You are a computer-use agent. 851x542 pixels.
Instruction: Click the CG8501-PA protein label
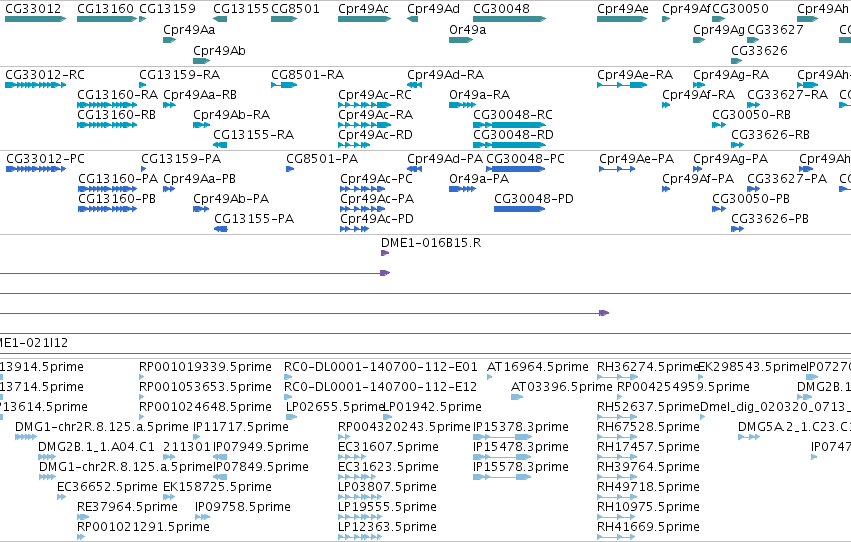[x=322, y=159]
